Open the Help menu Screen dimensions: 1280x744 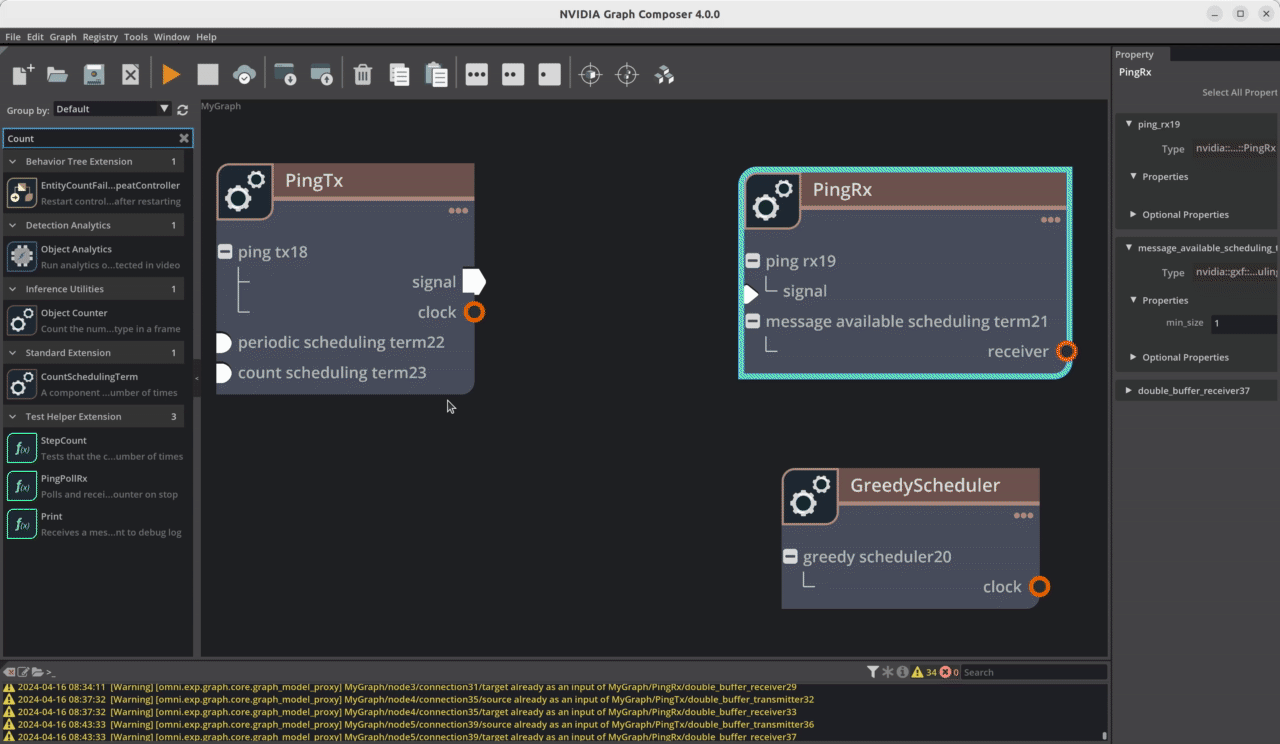click(x=206, y=37)
